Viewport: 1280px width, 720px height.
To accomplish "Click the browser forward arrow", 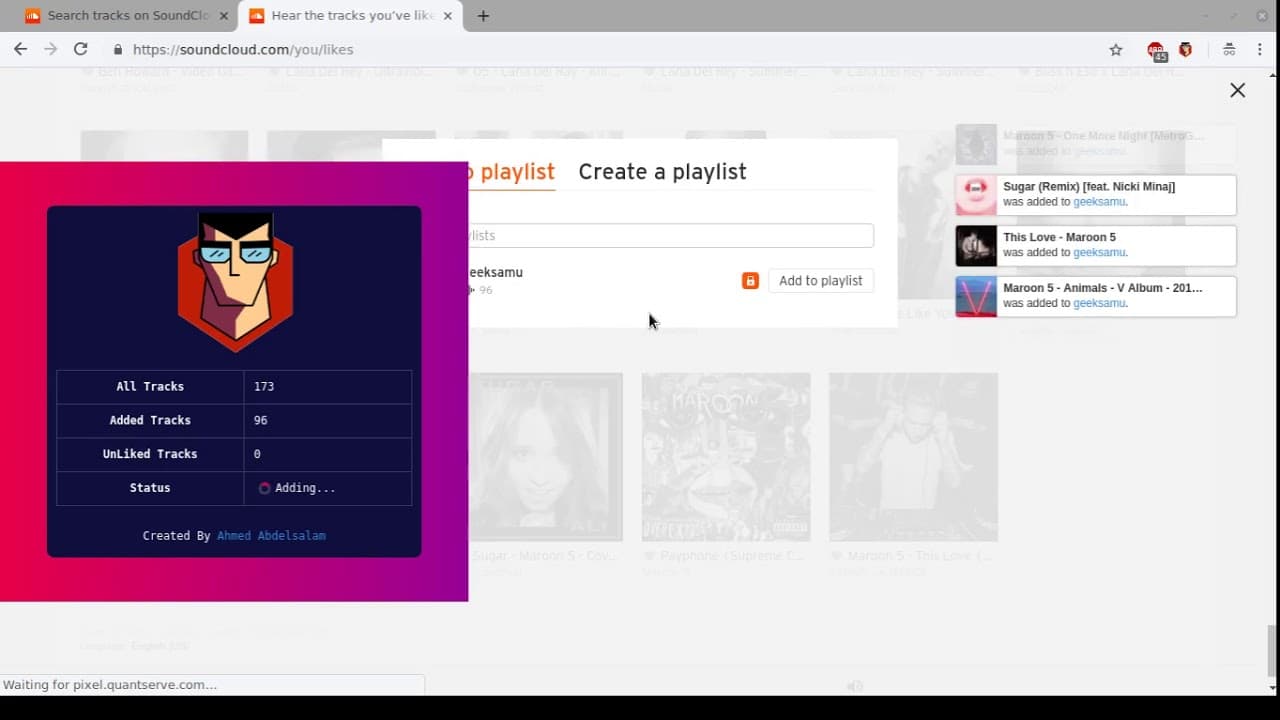I will pyautogui.click(x=50, y=49).
